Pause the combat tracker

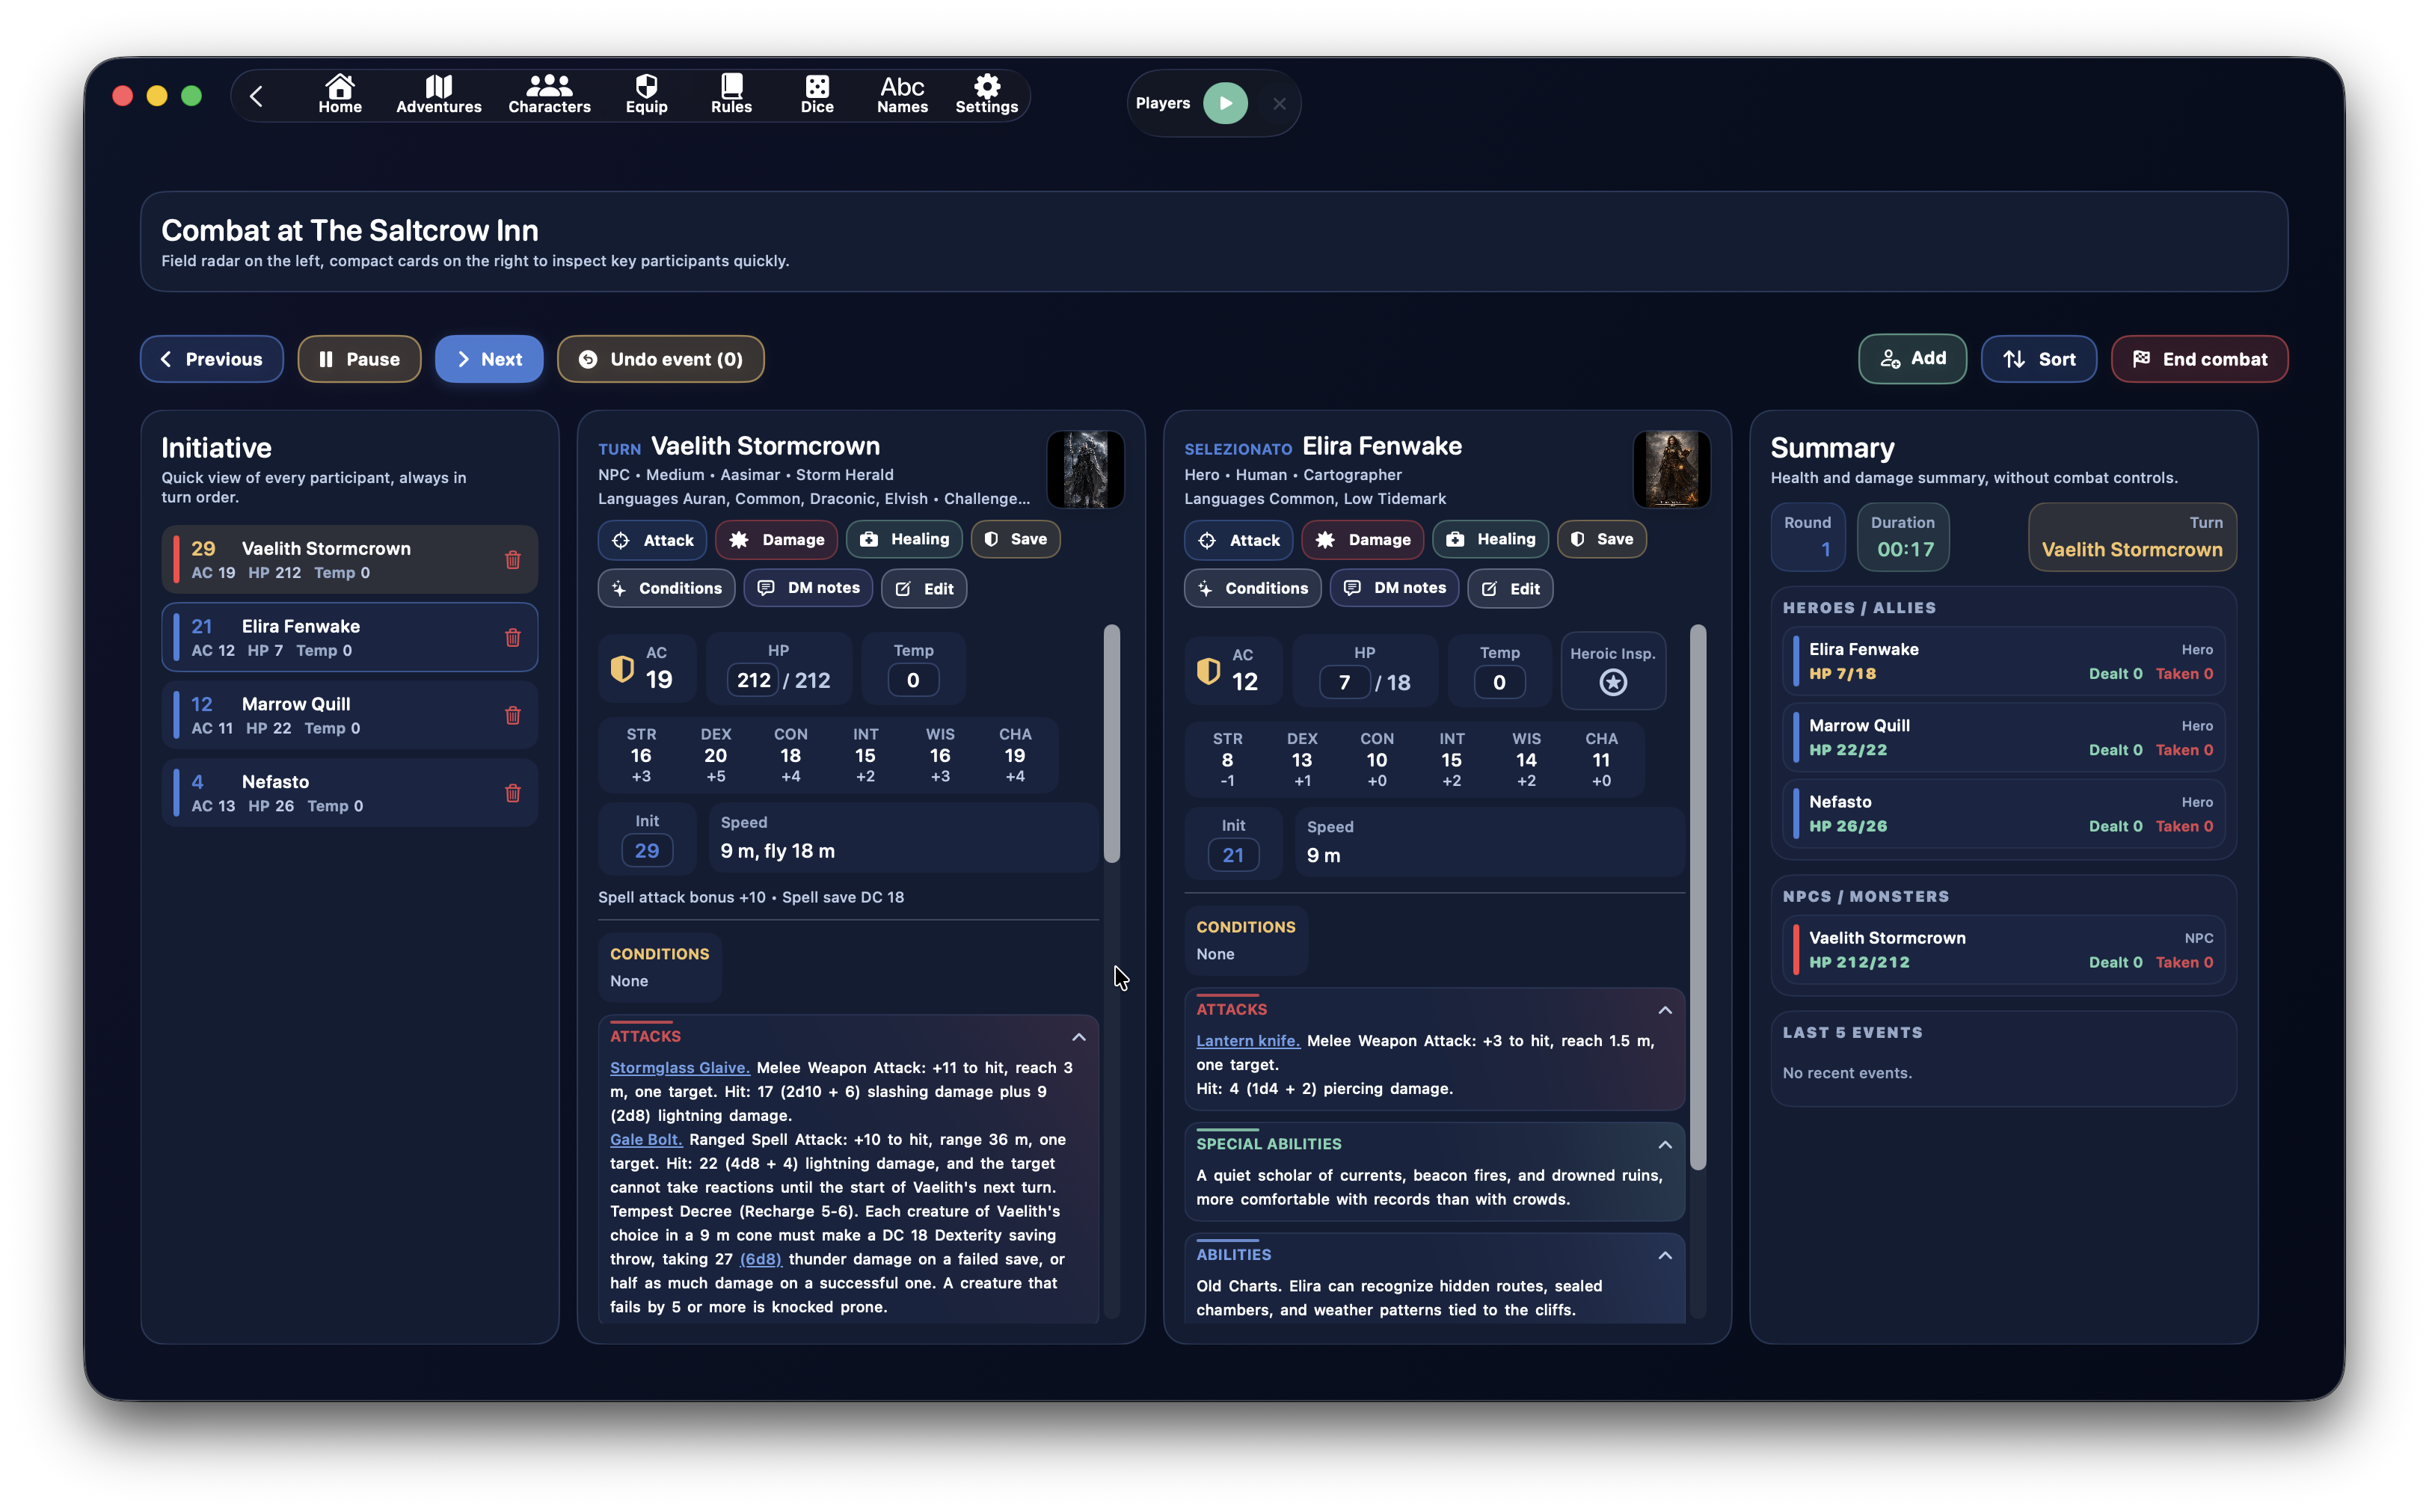359,358
